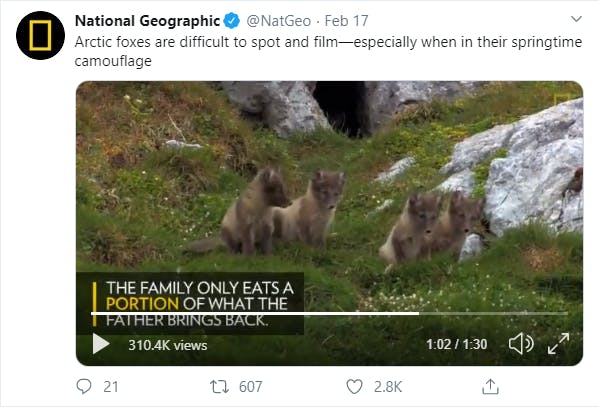
Task: Open the tweet options chevron menu
Action: (x=576, y=19)
